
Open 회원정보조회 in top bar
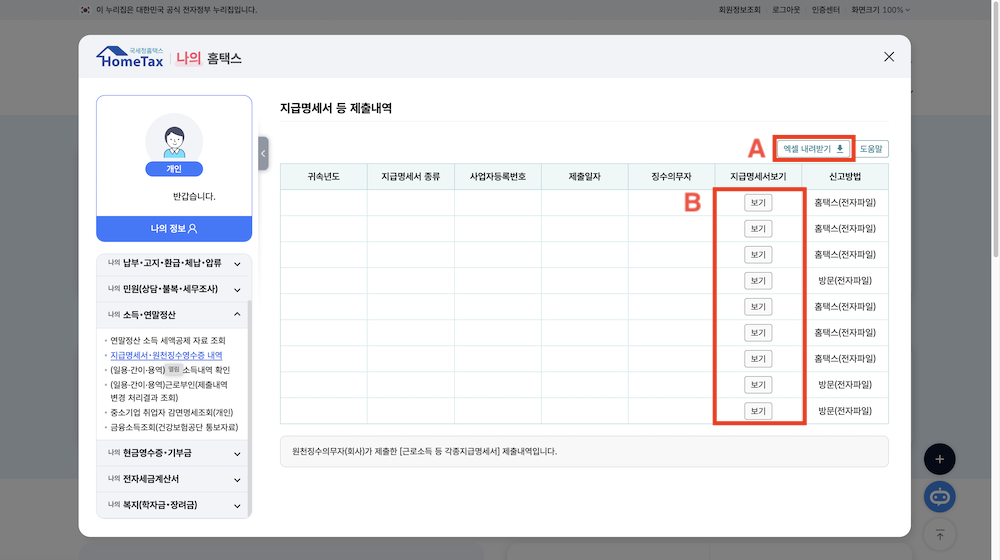click(x=740, y=10)
